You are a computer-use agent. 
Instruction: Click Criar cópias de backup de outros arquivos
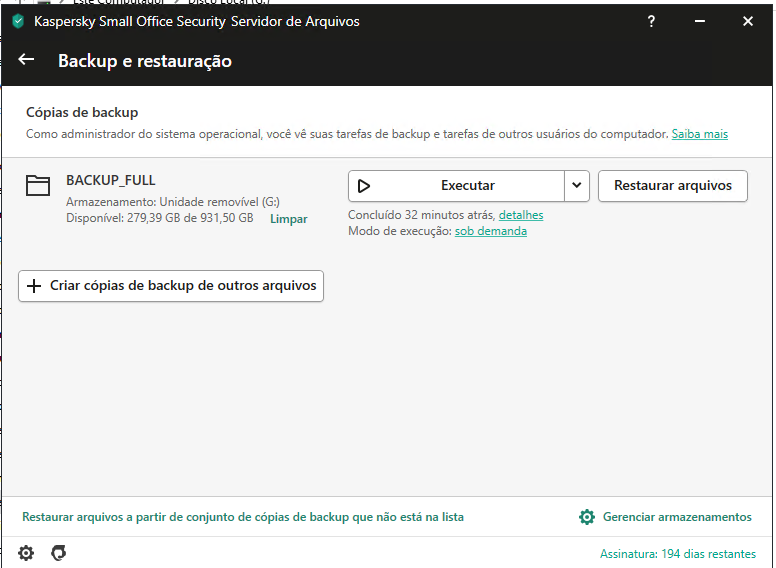tap(171, 286)
